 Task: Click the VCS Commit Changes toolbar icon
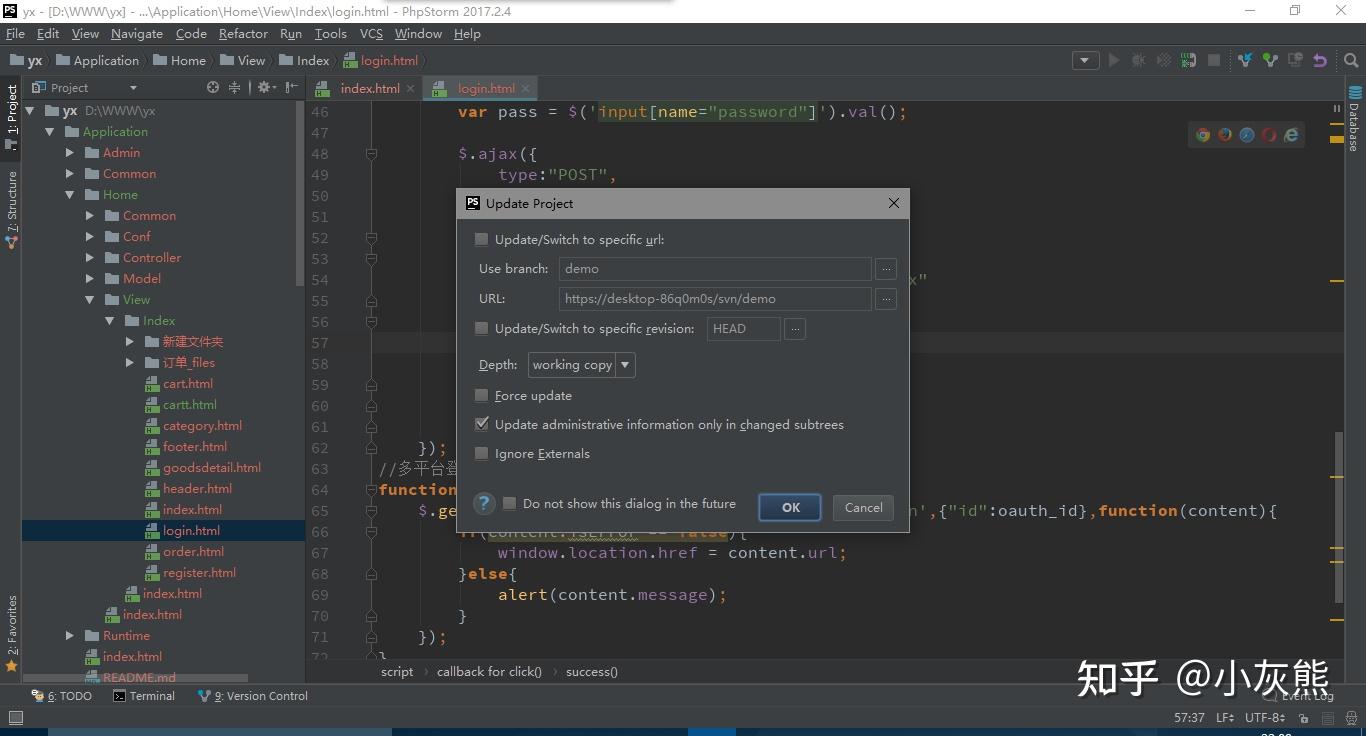pos(1270,60)
